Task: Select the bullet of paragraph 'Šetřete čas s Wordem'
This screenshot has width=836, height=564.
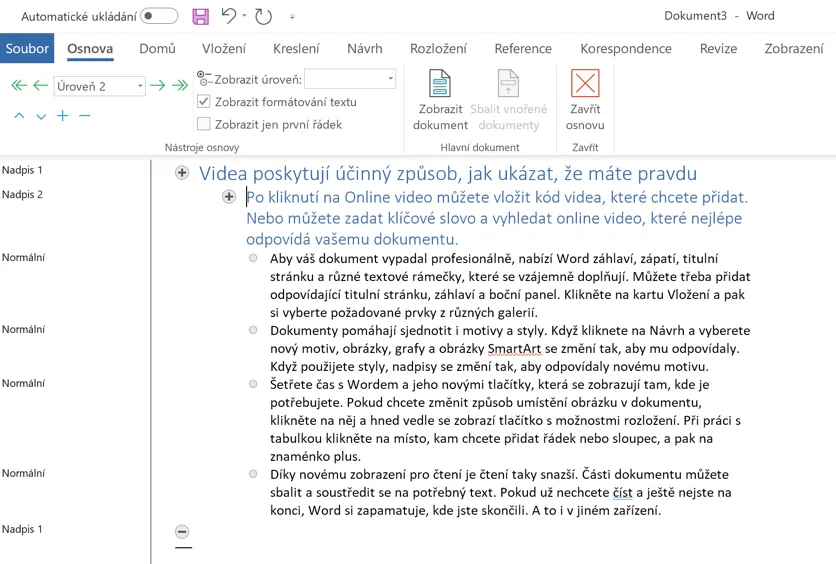Action: 253,384
